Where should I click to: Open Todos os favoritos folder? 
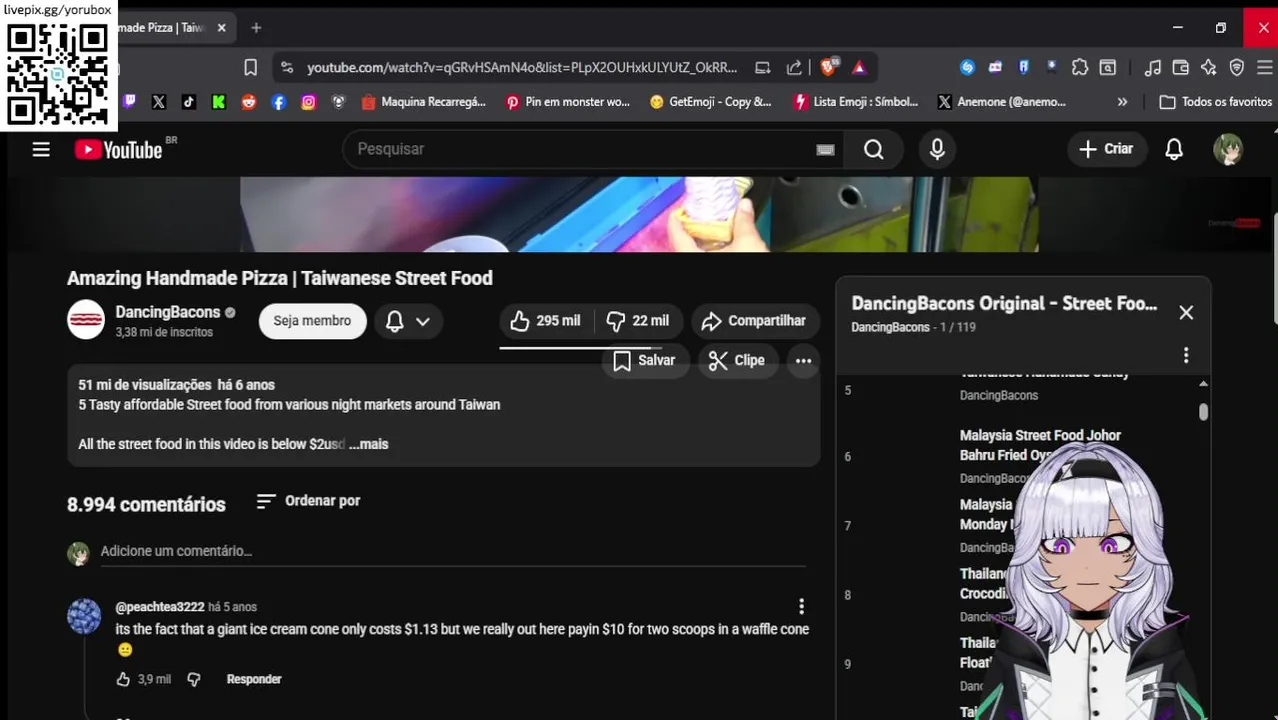coord(1215,101)
